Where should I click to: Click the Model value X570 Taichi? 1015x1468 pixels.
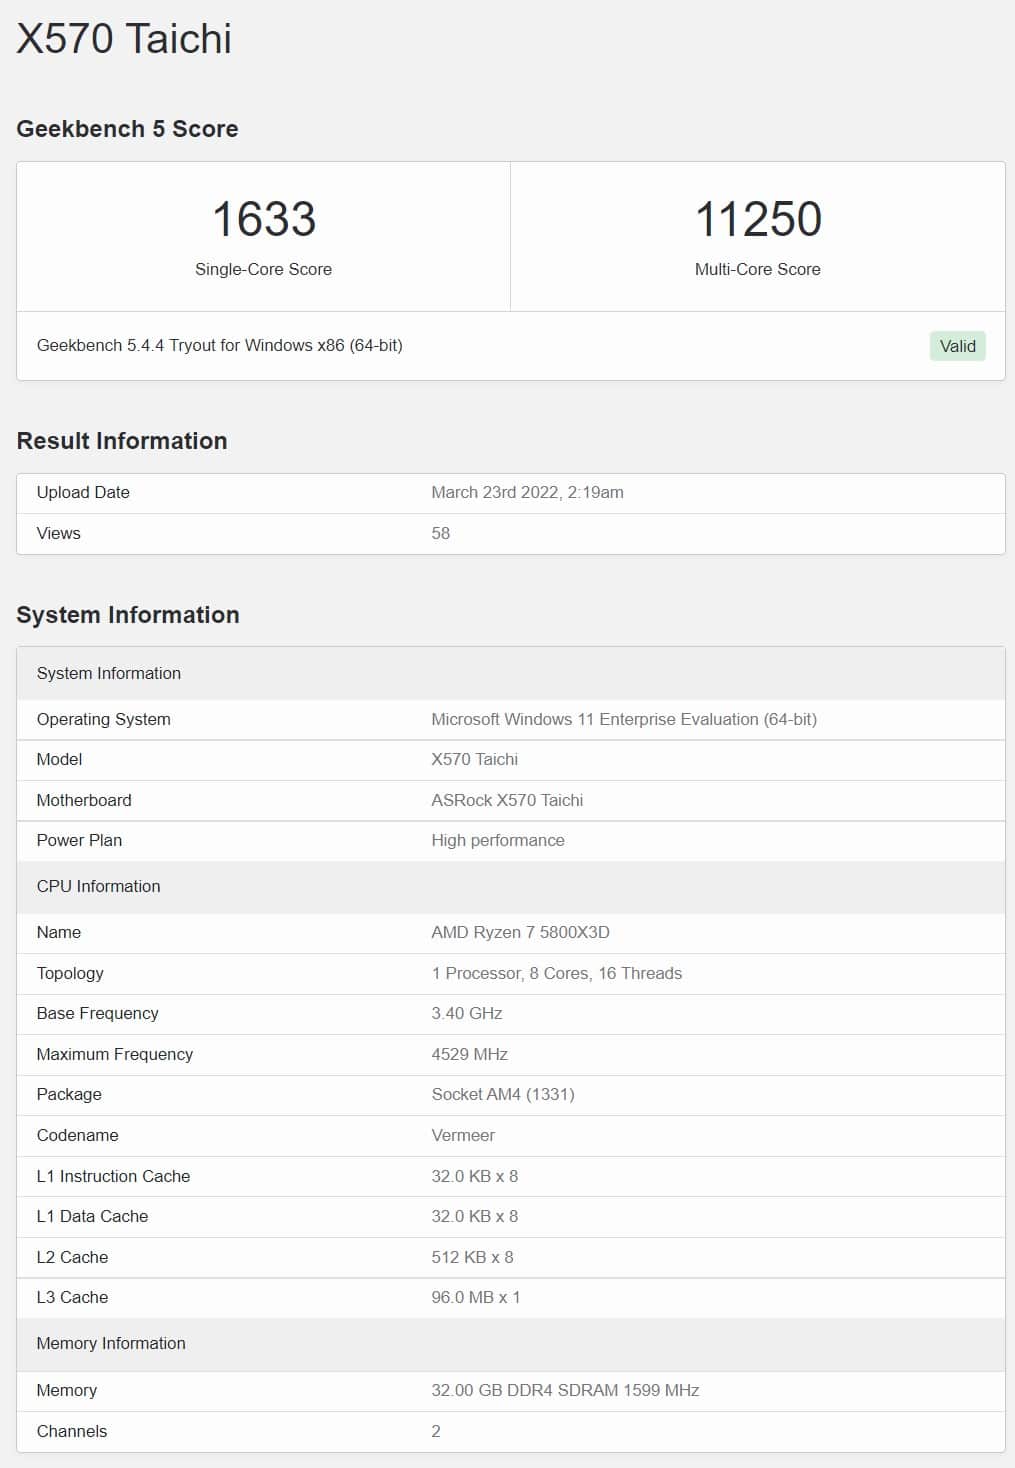click(475, 759)
